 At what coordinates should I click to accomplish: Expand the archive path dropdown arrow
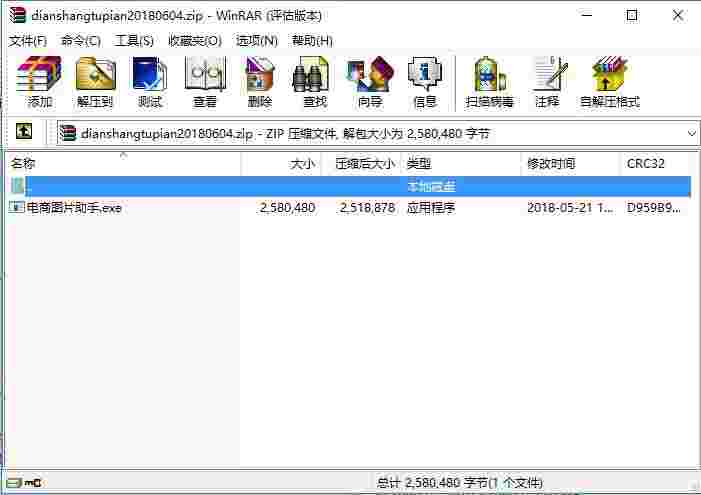[x=692, y=133]
